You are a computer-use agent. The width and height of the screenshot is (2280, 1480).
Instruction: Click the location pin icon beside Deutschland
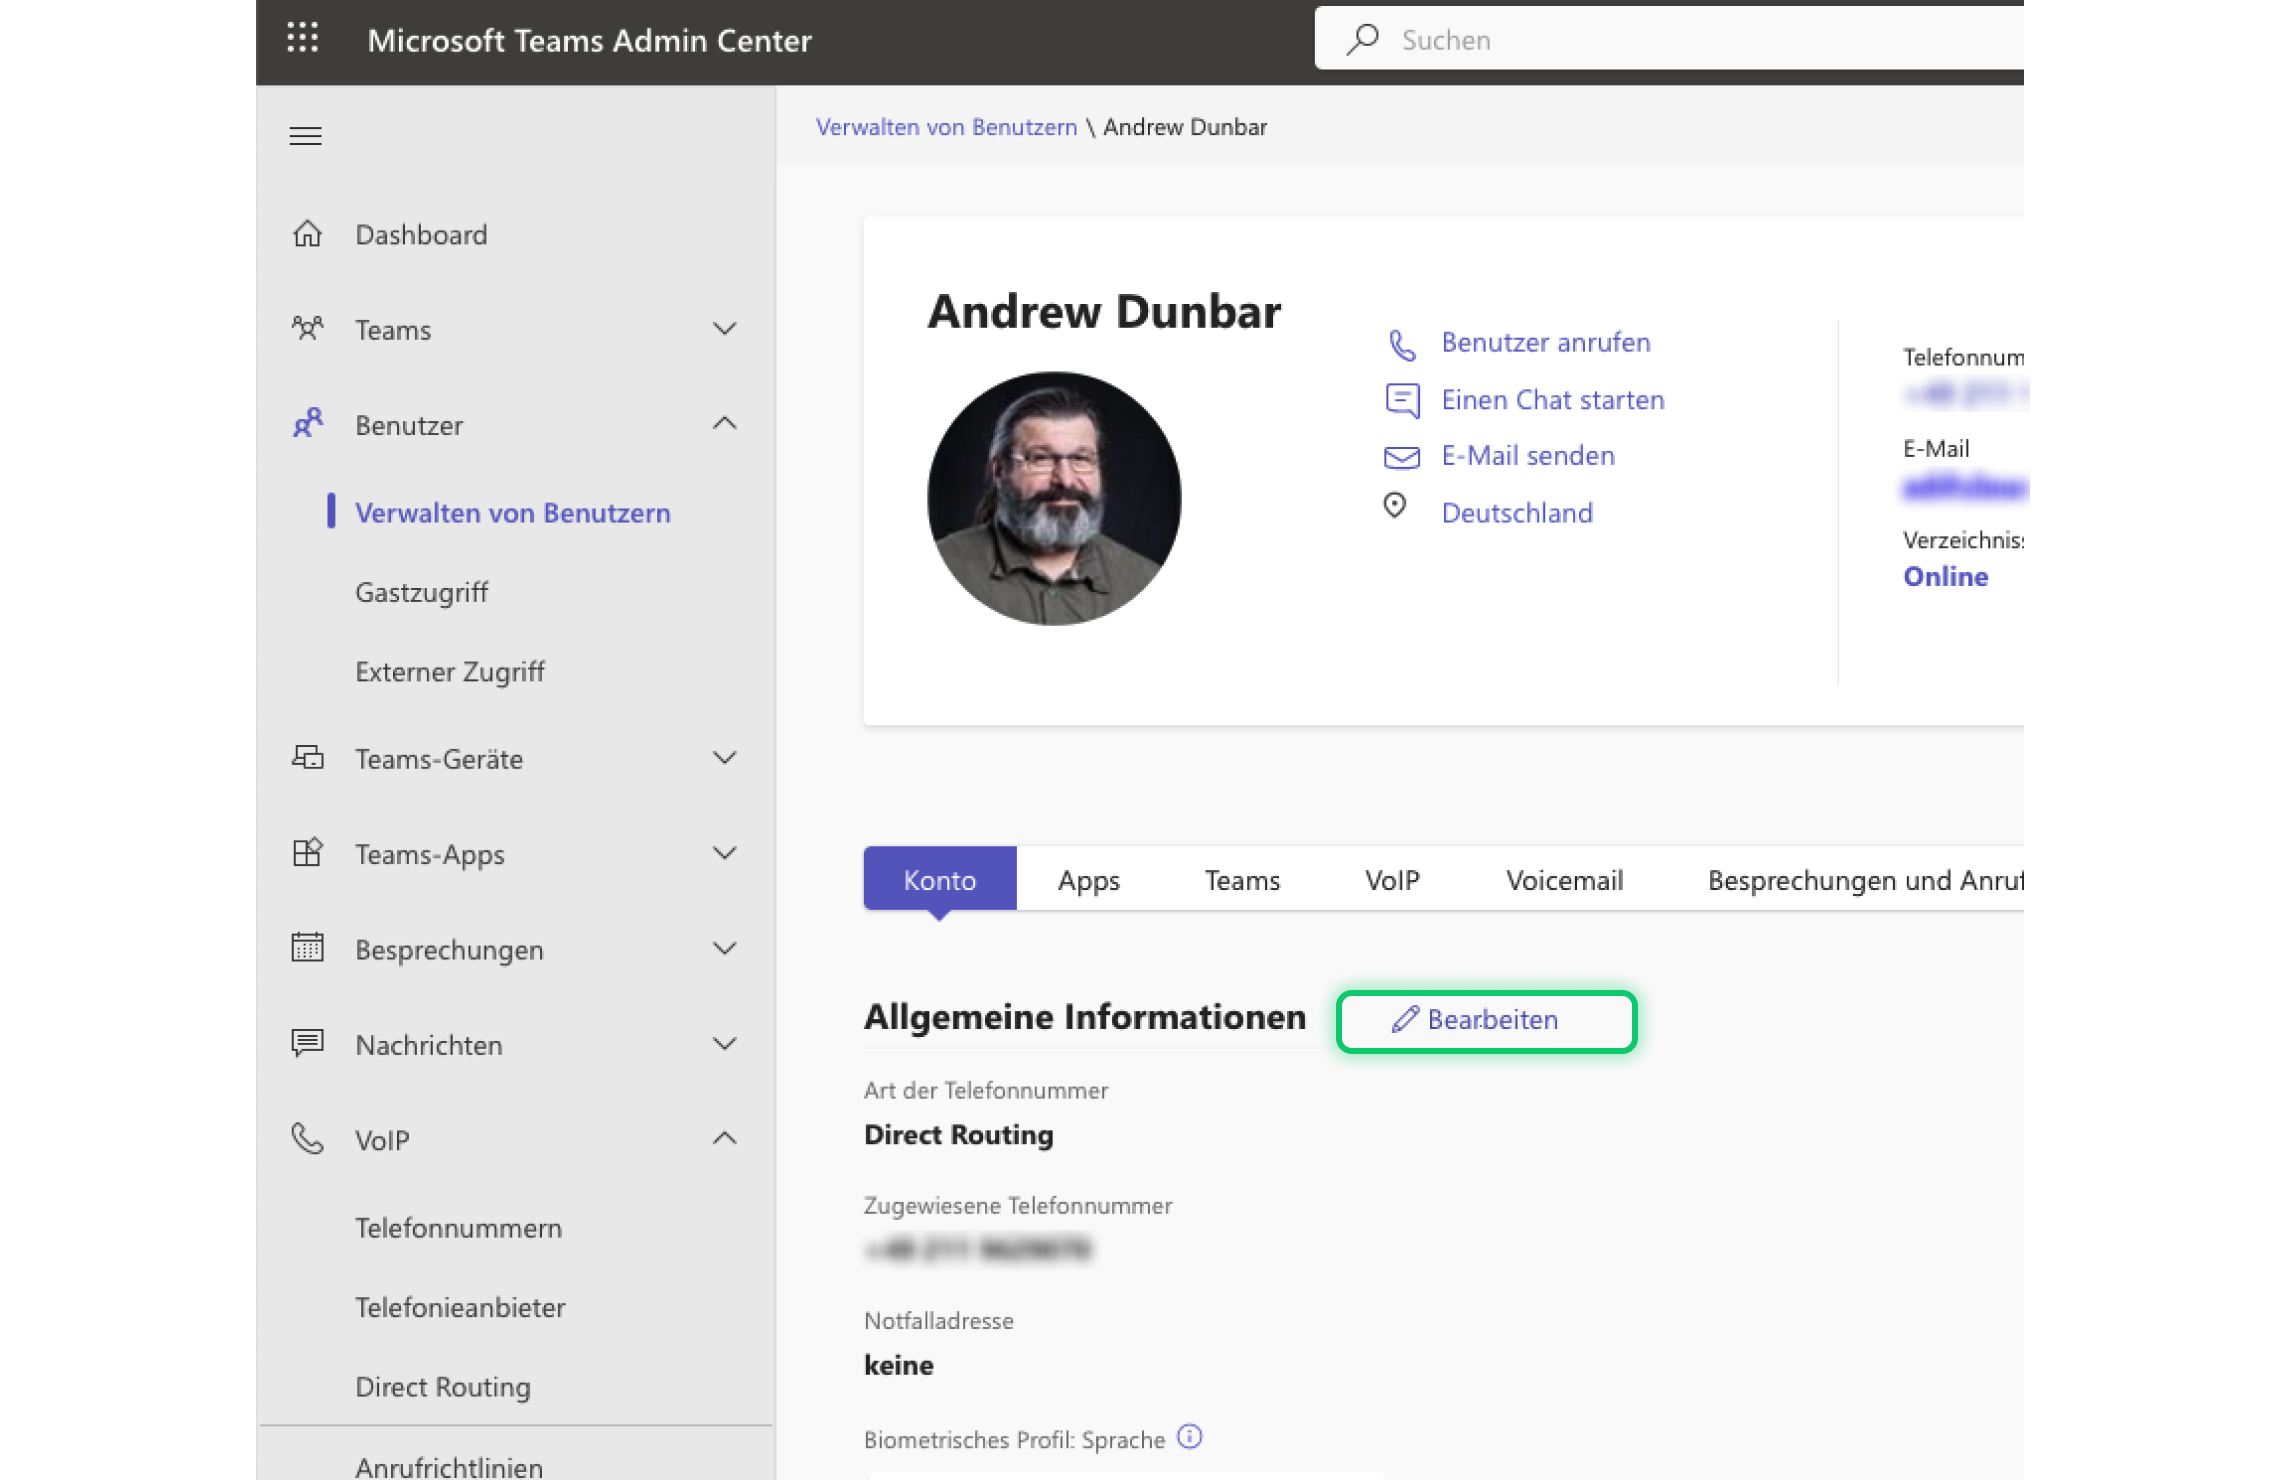[x=1394, y=506]
